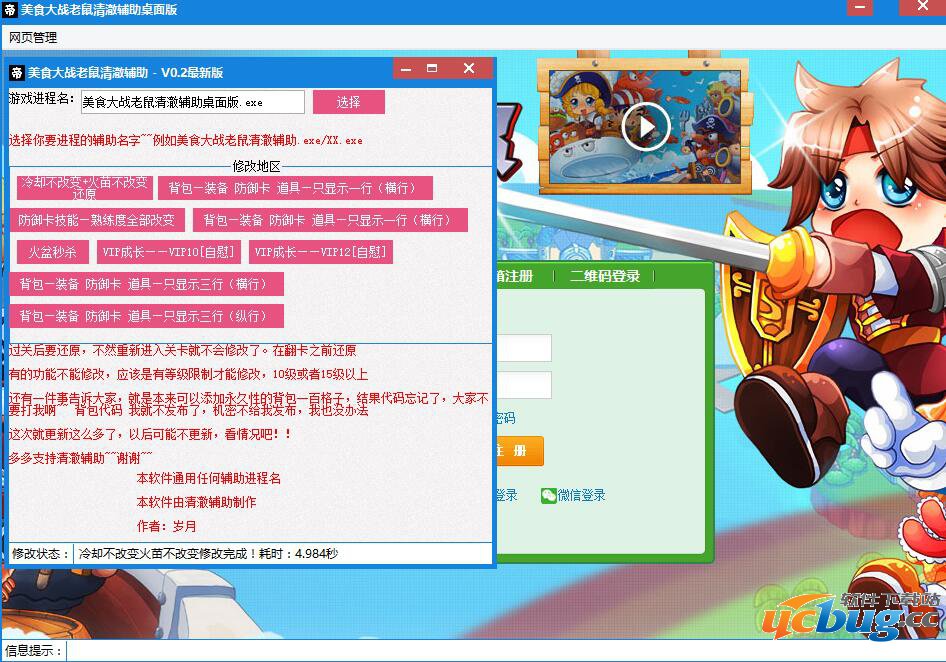Click the 冷却不改变+火苗不改变 还原 button

coord(84,188)
